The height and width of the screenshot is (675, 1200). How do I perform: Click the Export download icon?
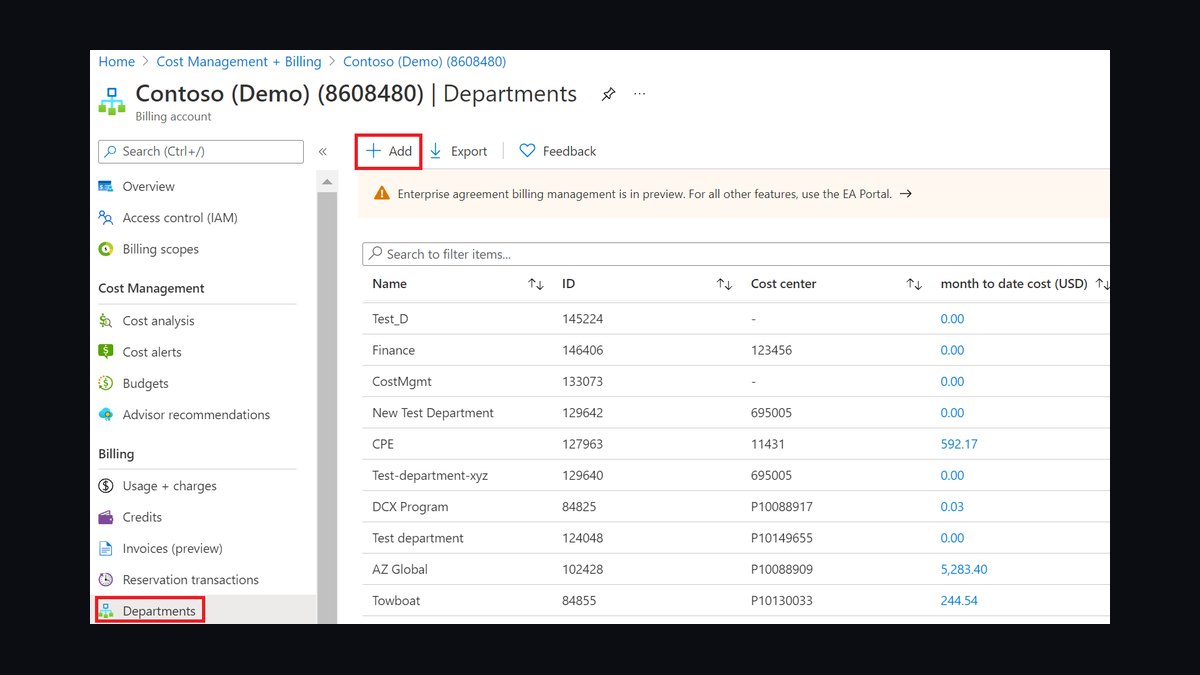436,151
